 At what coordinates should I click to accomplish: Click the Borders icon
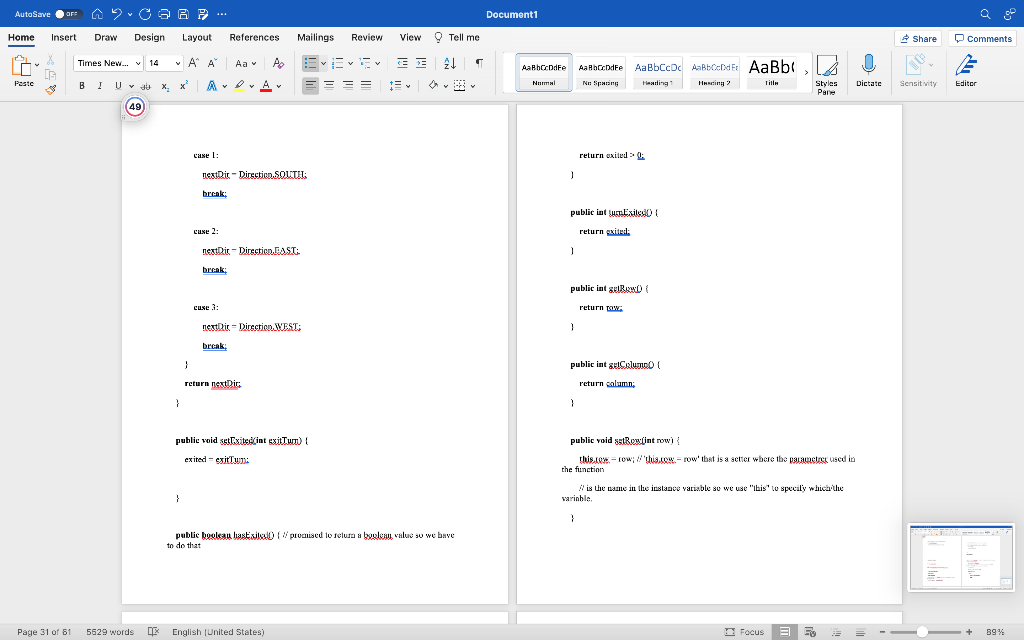tap(460, 86)
